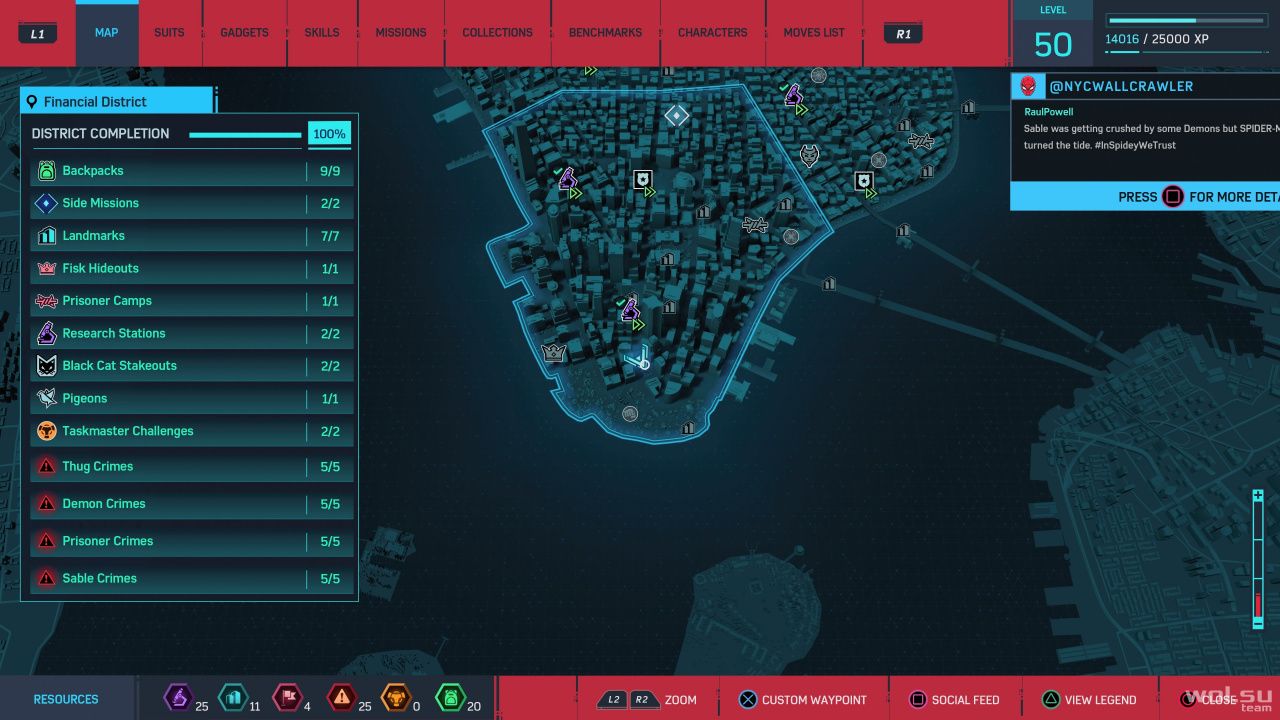Image resolution: width=1280 pixels, height=720 pixels.
Task: Switch to the Suits tab
Action: pos(169,32)
